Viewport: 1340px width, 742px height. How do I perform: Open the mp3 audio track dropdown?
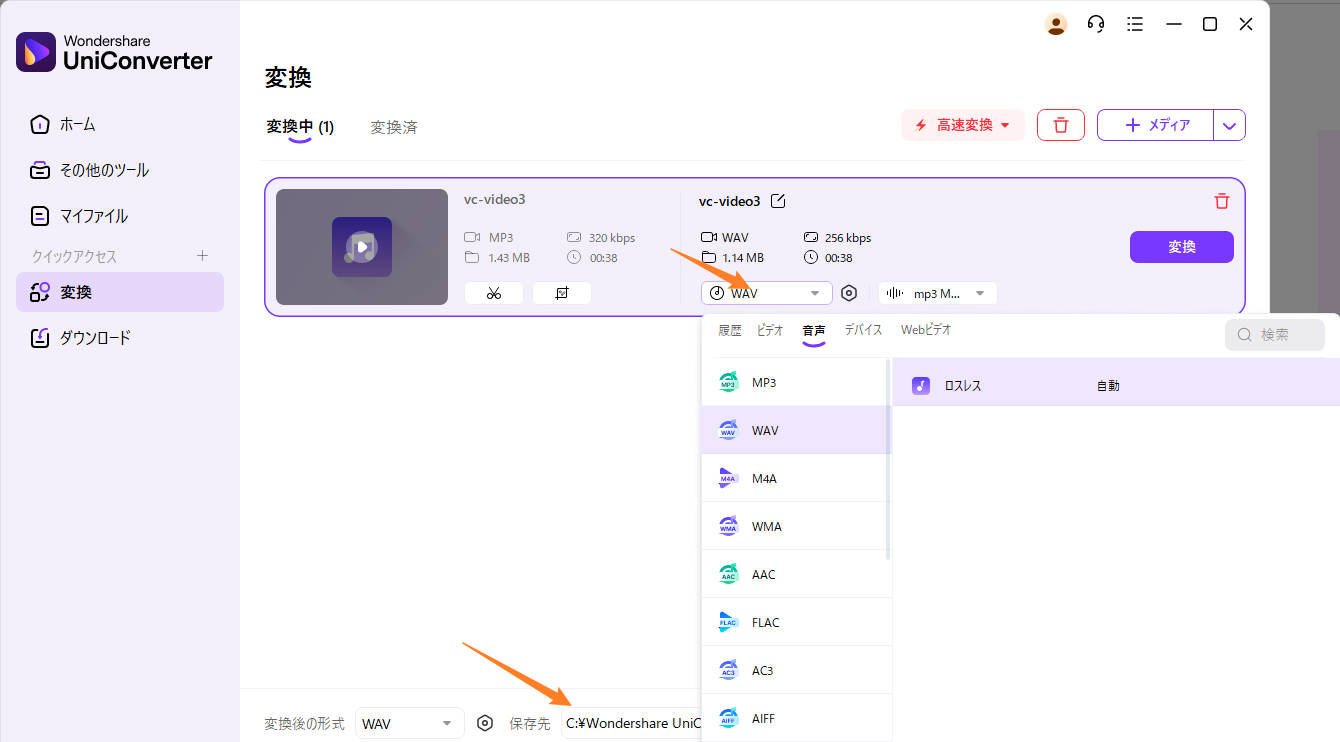click(x=937, y=293)
